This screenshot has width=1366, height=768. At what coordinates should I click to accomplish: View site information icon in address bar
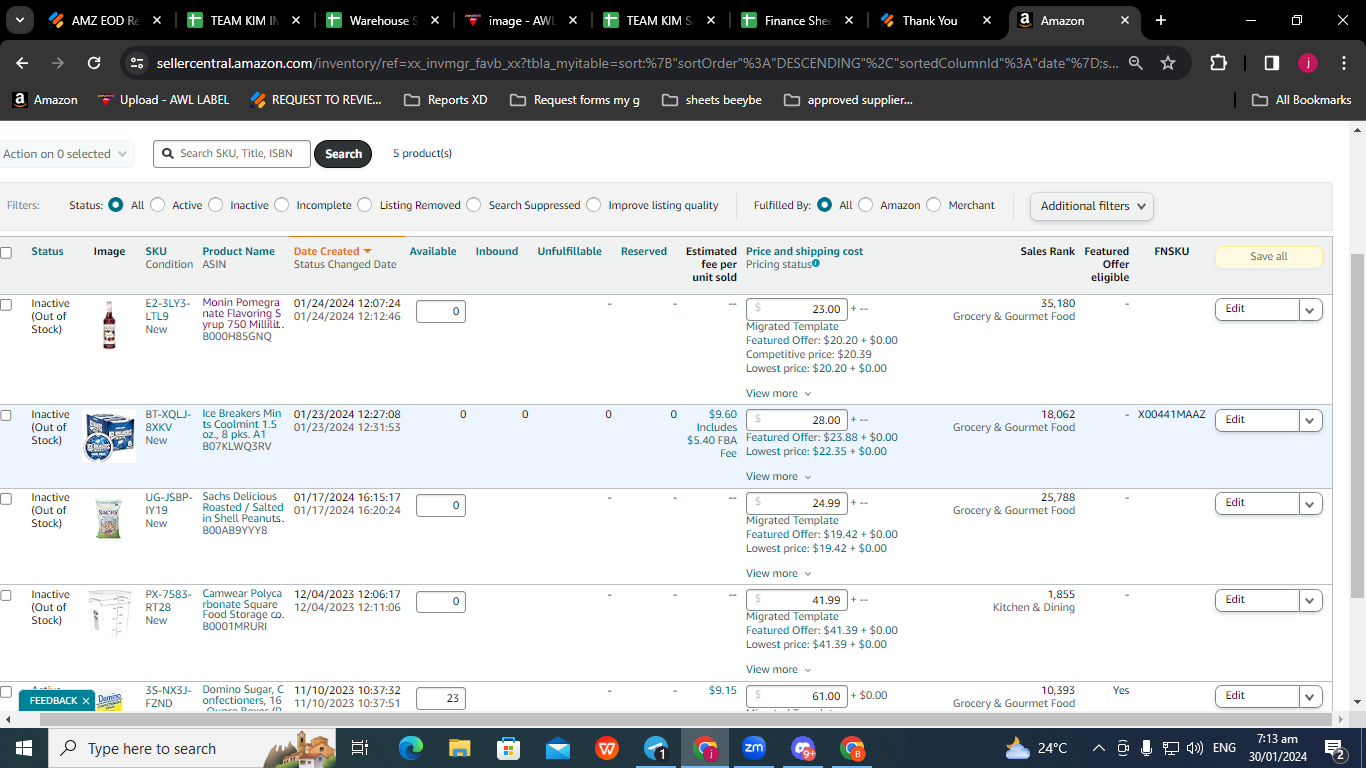(x=137, y=63)
